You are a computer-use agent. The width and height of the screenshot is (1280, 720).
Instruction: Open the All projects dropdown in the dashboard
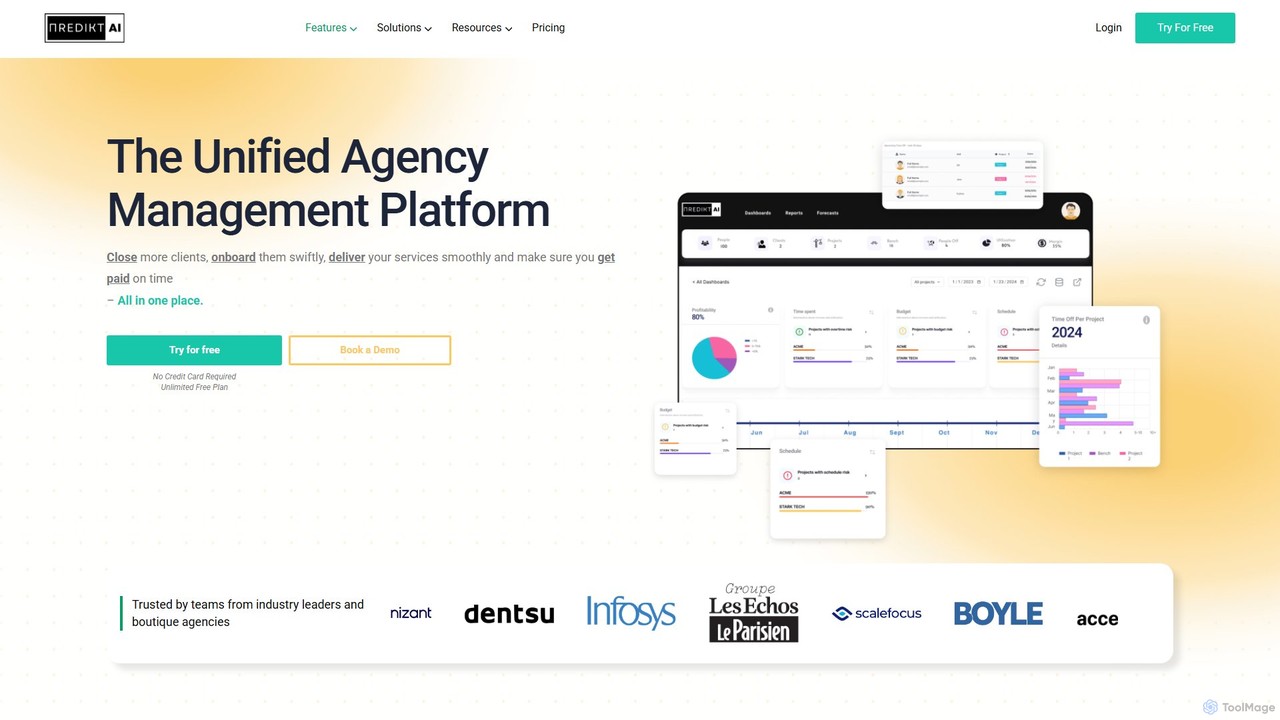point(927,283)
